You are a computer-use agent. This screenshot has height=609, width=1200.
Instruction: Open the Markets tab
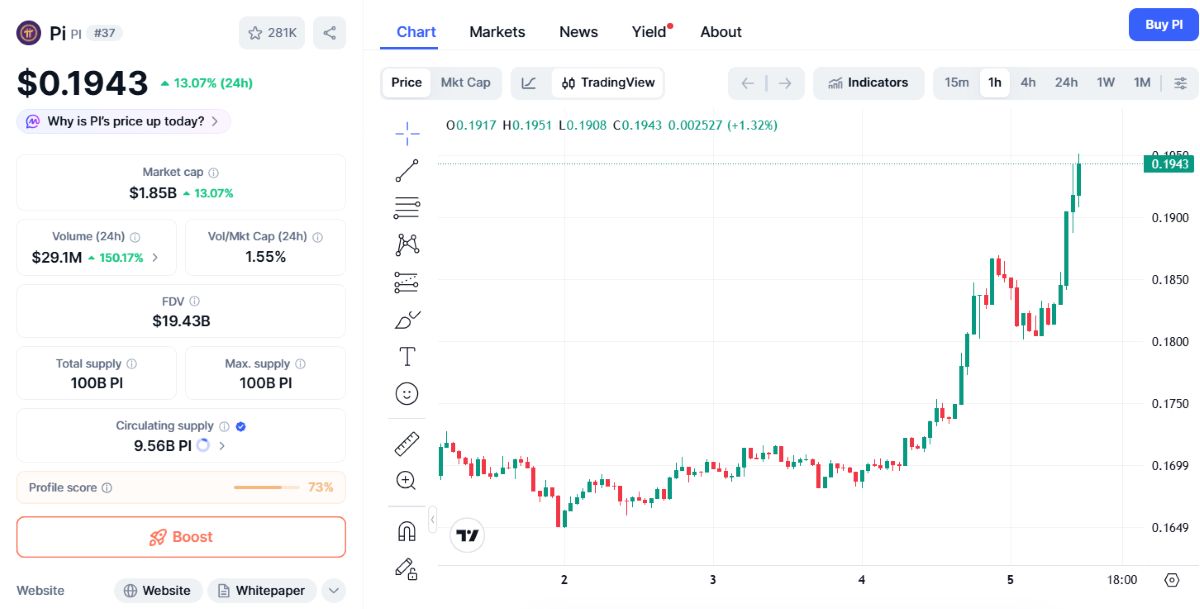(x=497, y=32)
